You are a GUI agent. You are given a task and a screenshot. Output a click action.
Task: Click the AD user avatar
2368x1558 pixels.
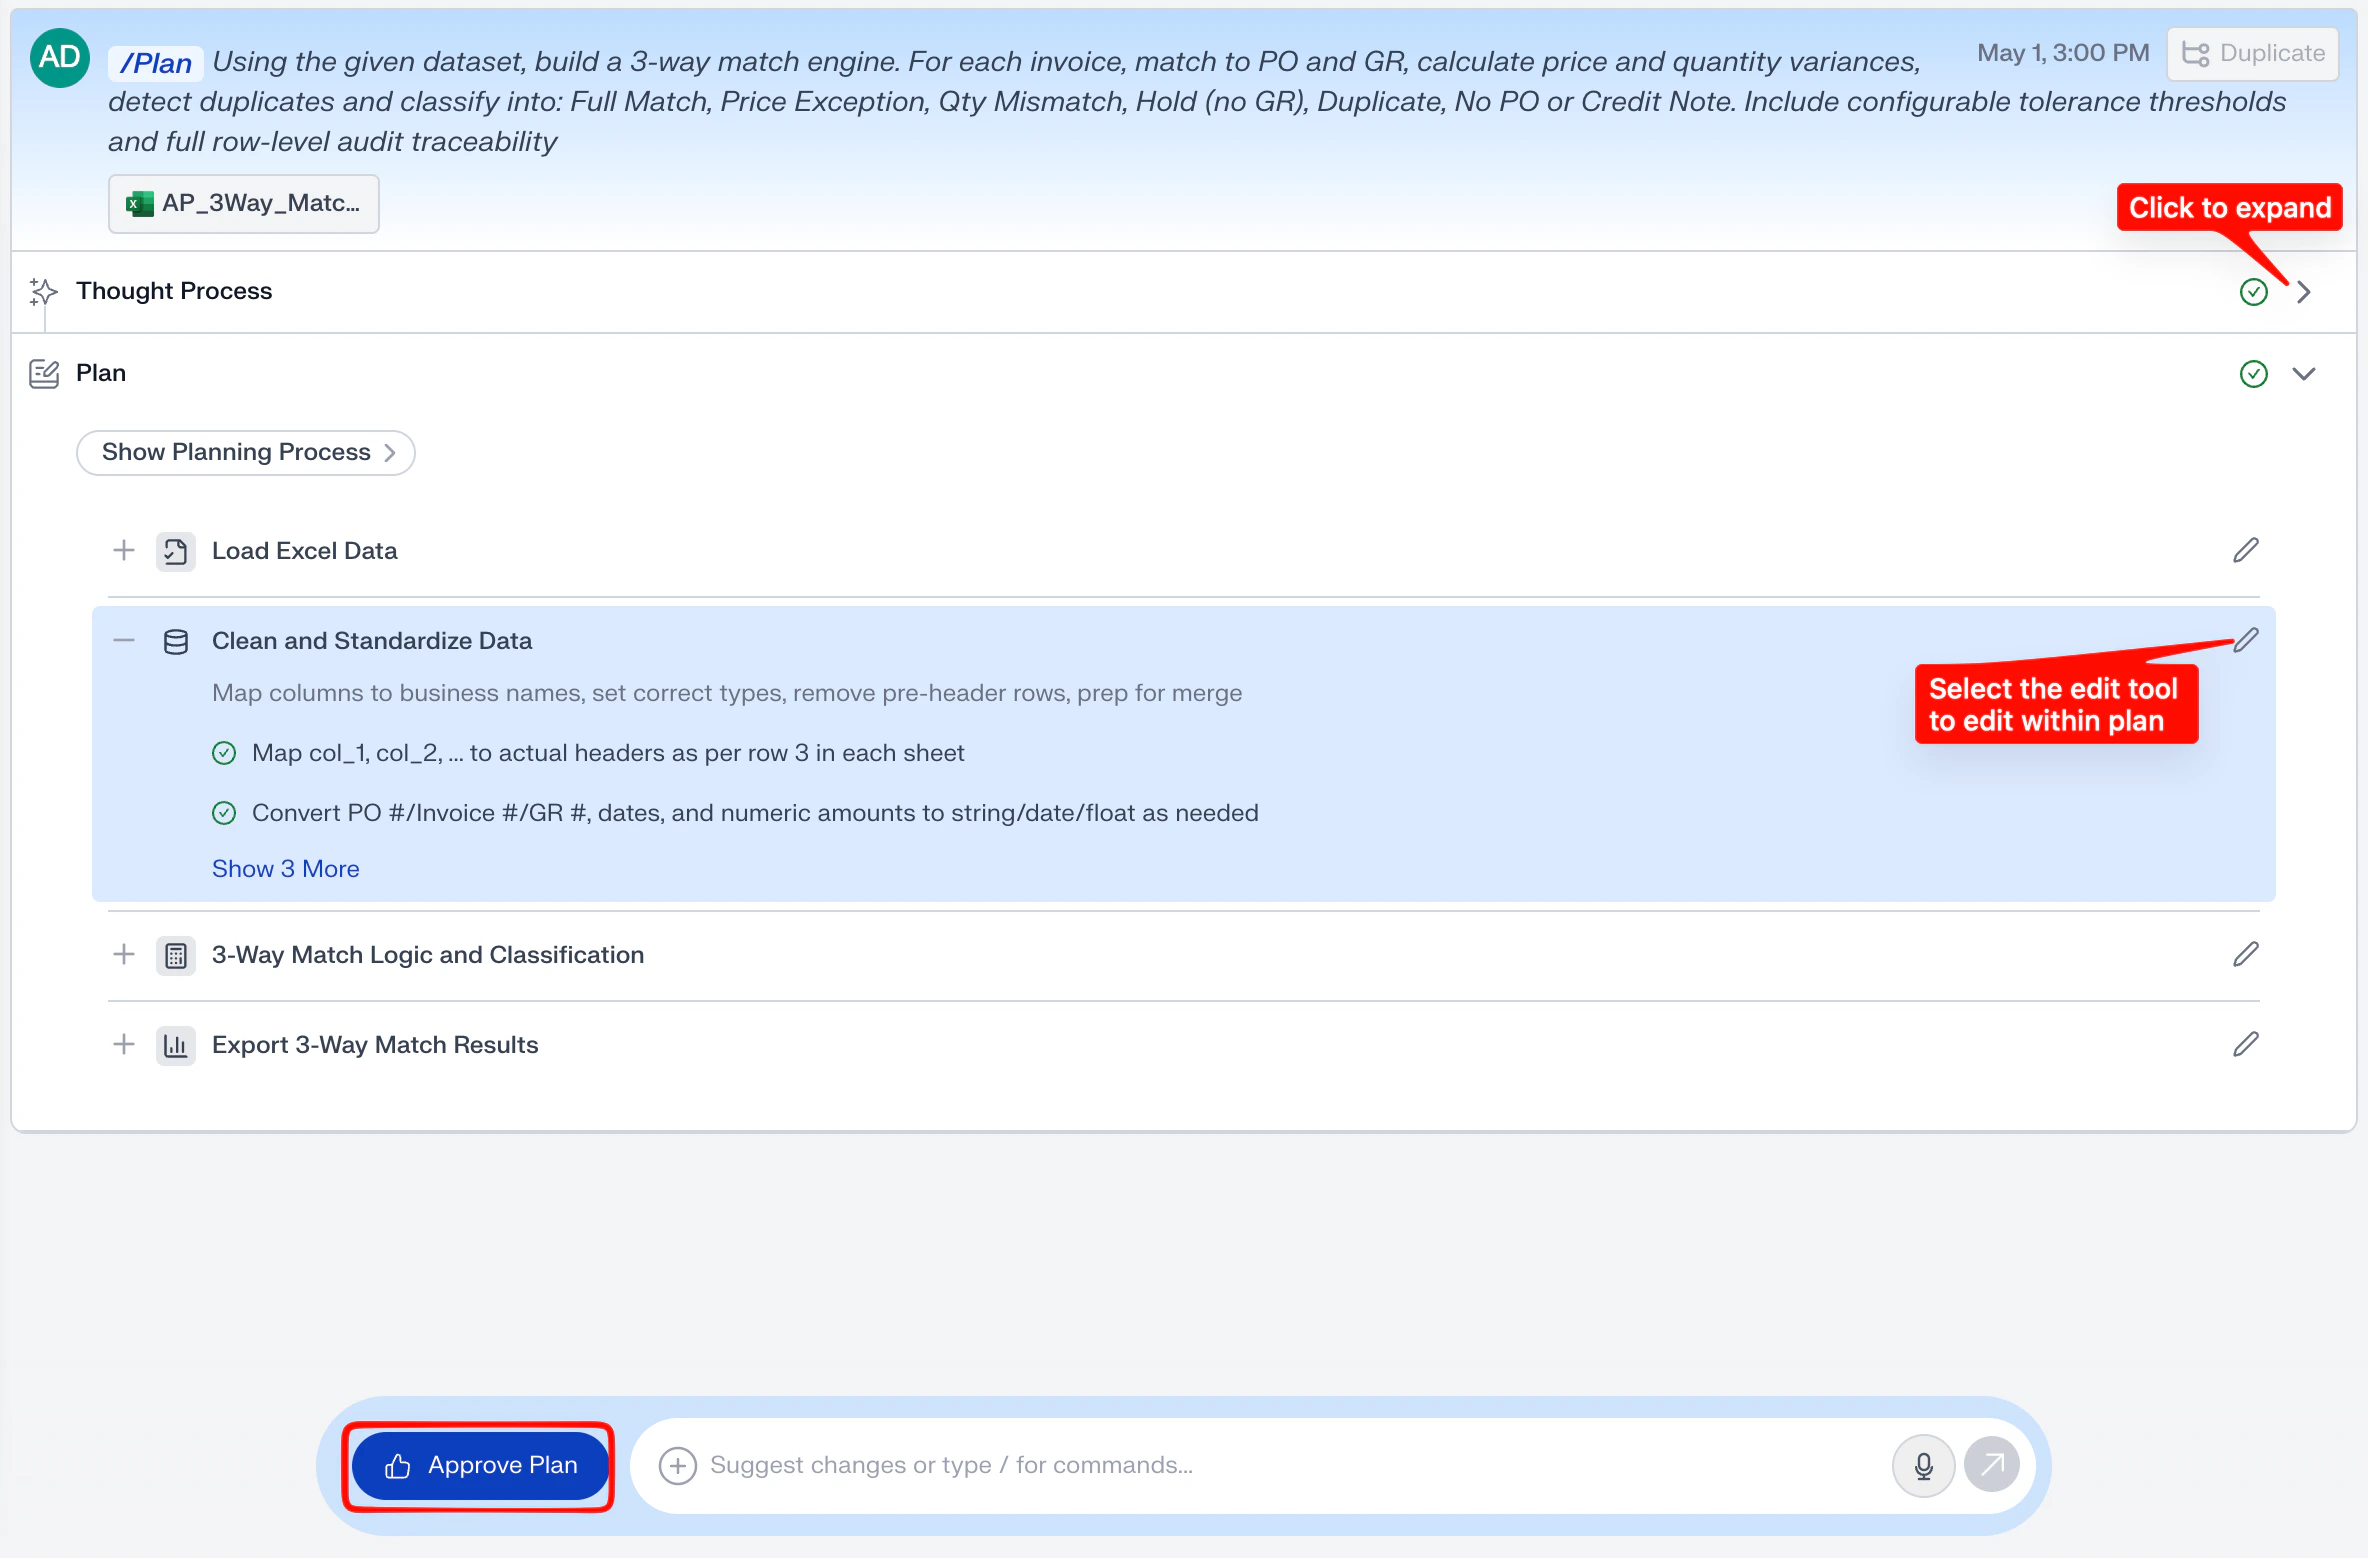point(60,57)
